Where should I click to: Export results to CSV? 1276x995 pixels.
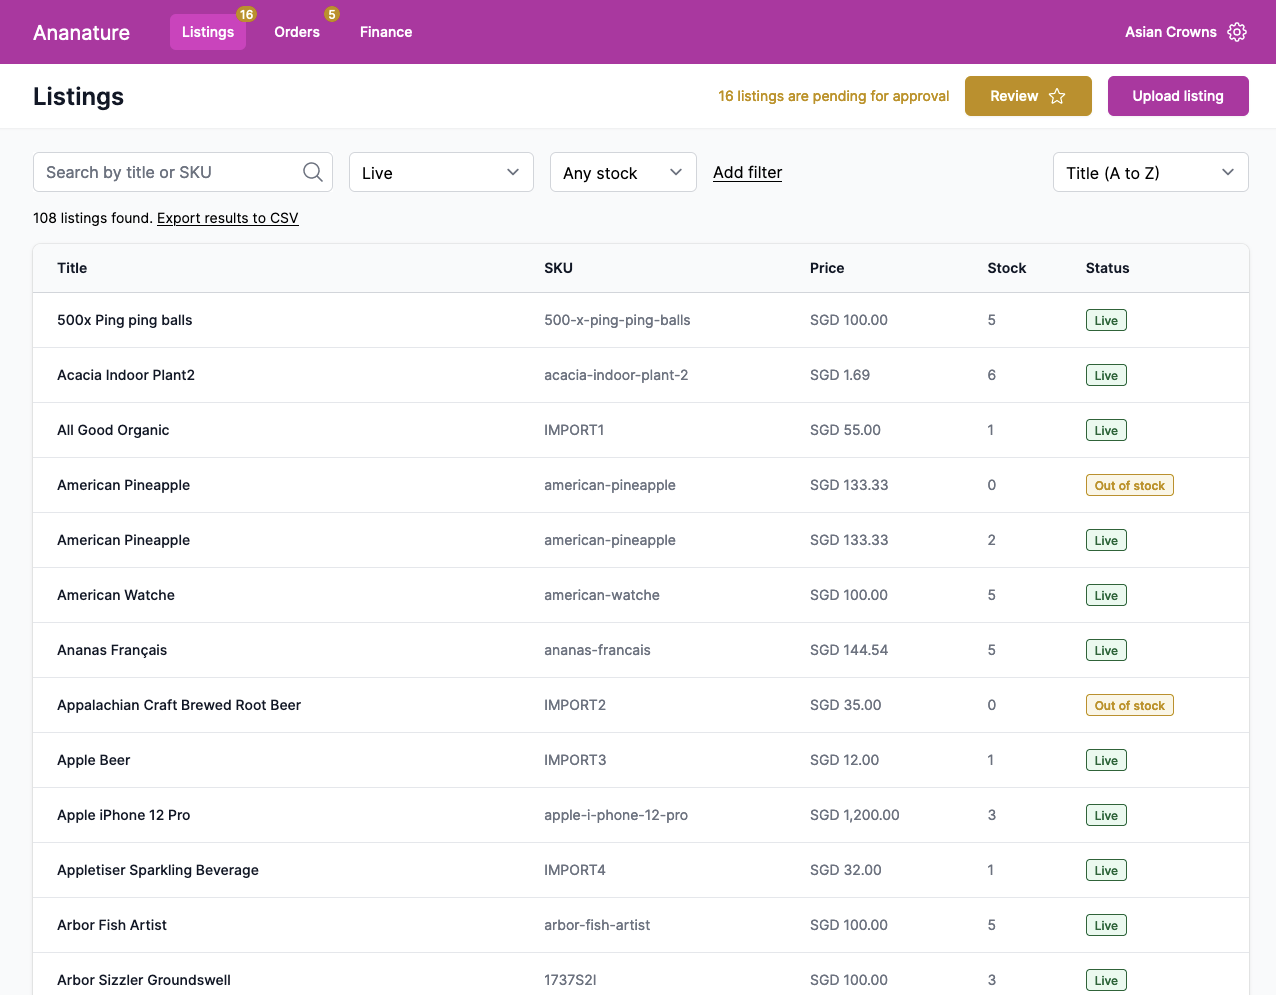(227, 218)
